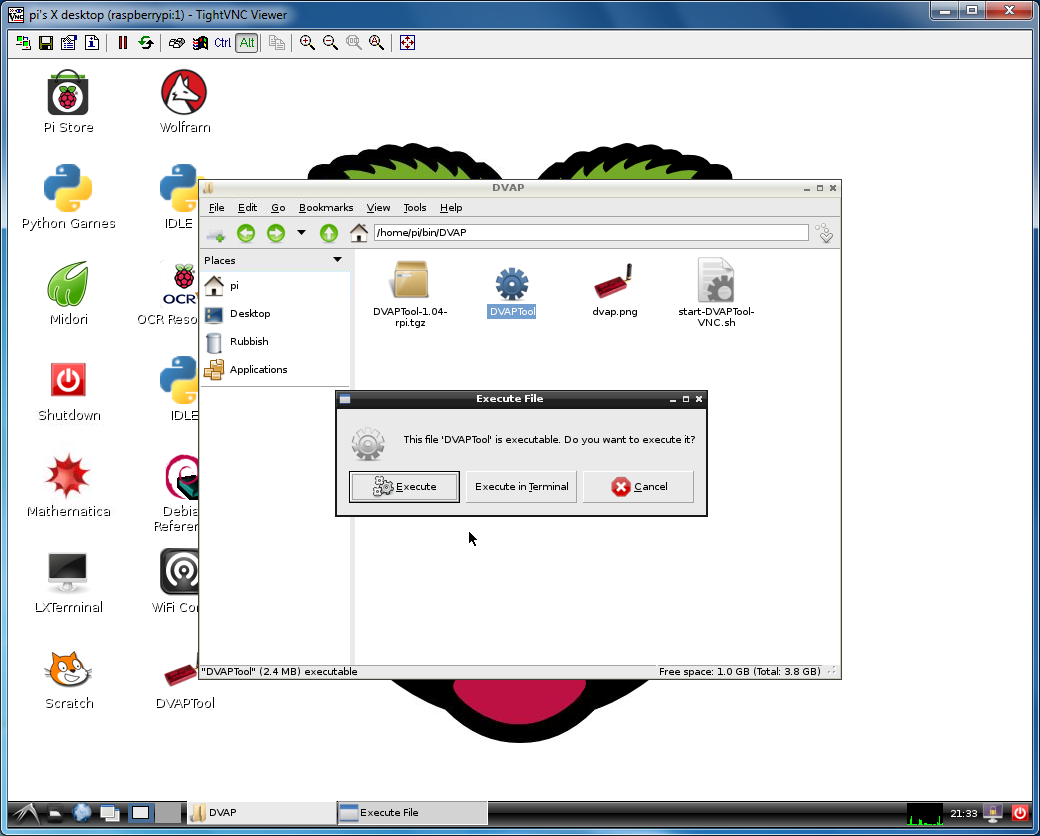
Task: Switch to the DVAP taskbar window
Action: (x=261, y=813)
